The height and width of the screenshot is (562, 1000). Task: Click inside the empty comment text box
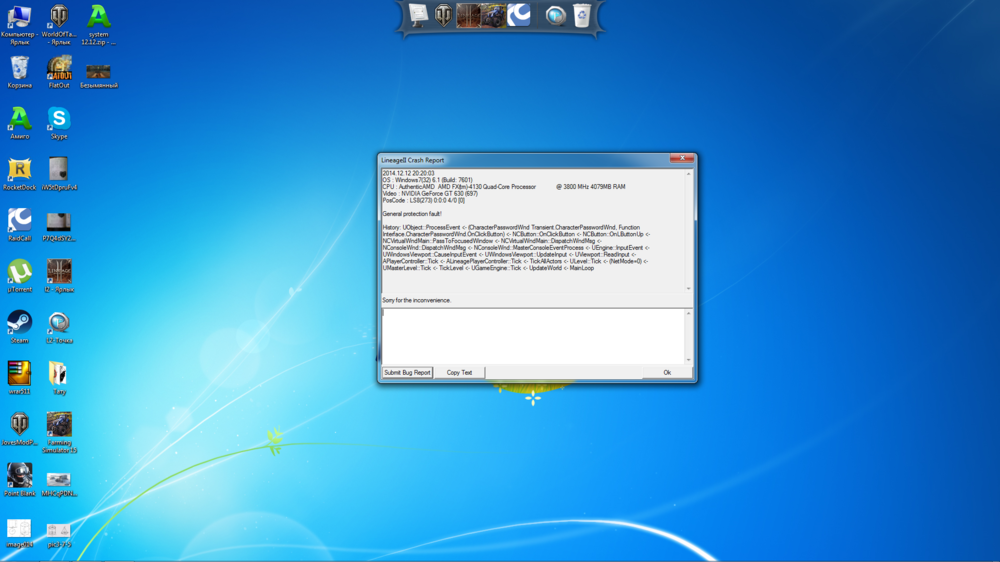[x=533, y=336]
